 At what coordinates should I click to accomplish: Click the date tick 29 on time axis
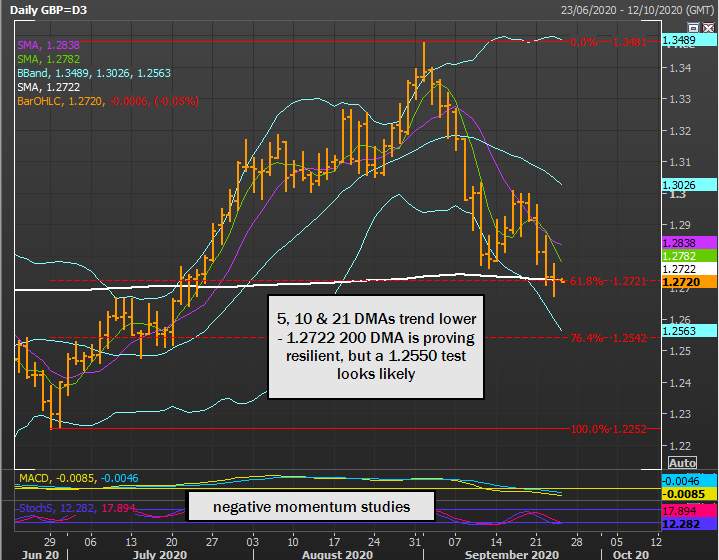click(x=50, y=542)
